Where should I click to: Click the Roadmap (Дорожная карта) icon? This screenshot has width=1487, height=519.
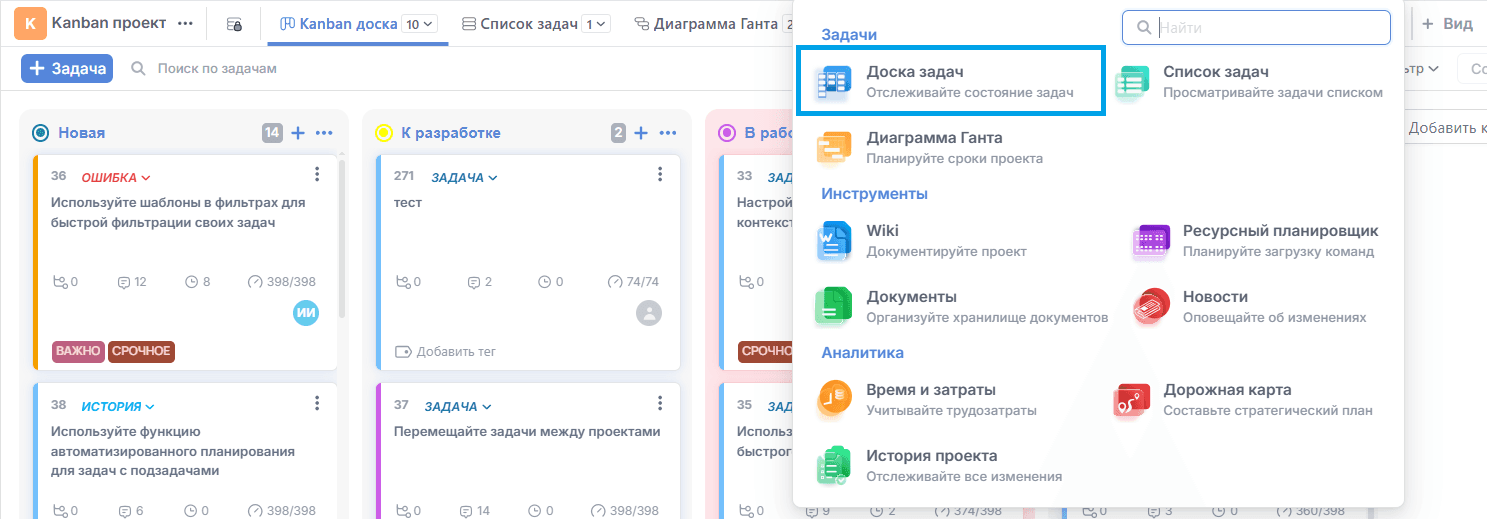tap(1131, 399)
